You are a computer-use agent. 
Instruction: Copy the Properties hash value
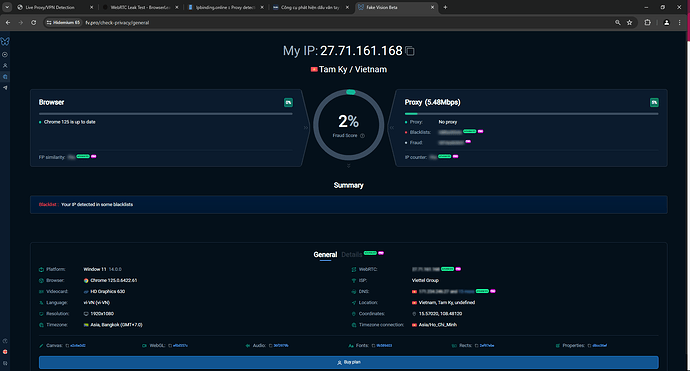click(x=589, y=345)
